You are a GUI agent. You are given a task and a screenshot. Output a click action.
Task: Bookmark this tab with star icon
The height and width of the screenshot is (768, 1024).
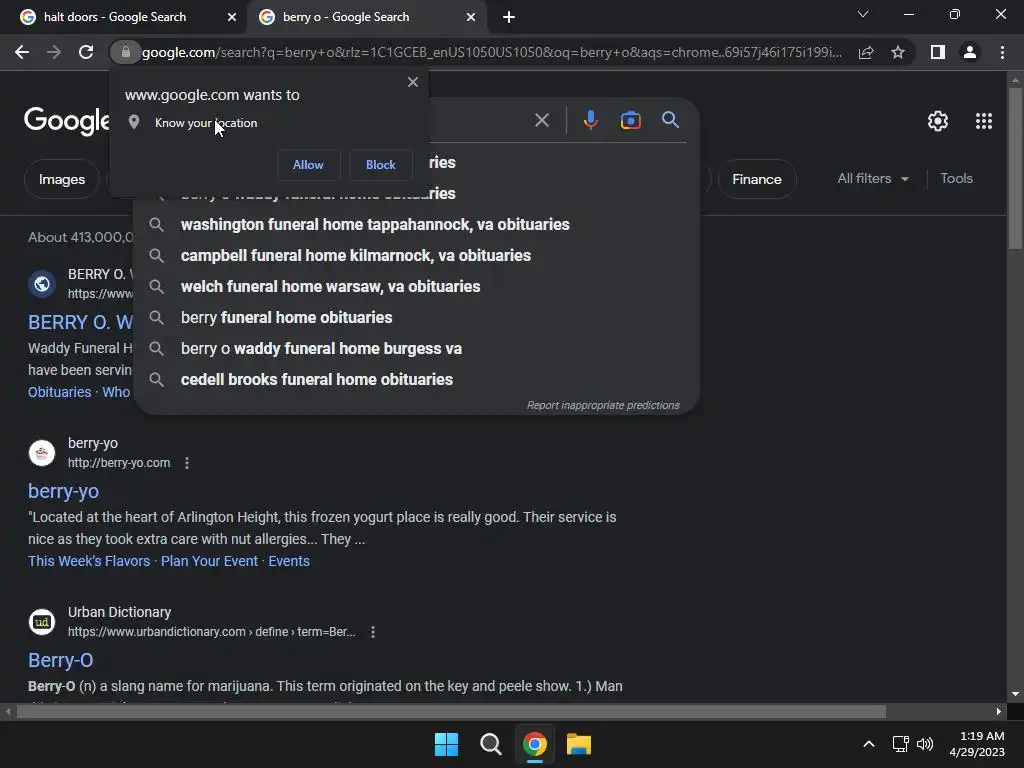click(898, 52)
